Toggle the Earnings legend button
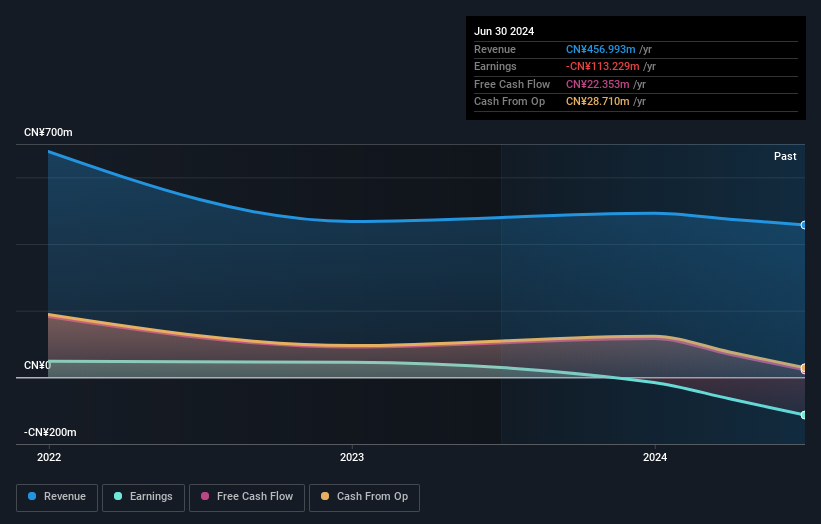Viewport: 821px width, 524px height. (x=143, y=497)
